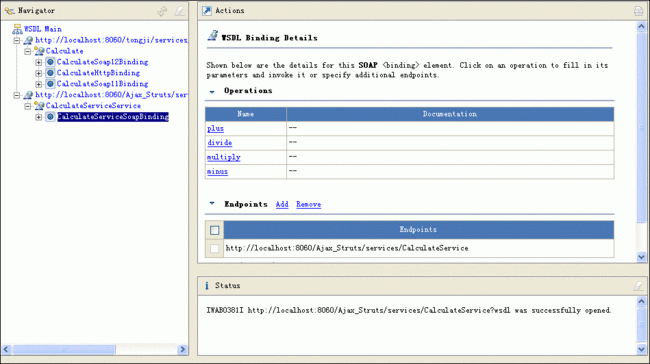Image resolution: width=650 pixels, height=364 pixels.
Task: Click the print icon in Actions header
Action: pos(638,11)
